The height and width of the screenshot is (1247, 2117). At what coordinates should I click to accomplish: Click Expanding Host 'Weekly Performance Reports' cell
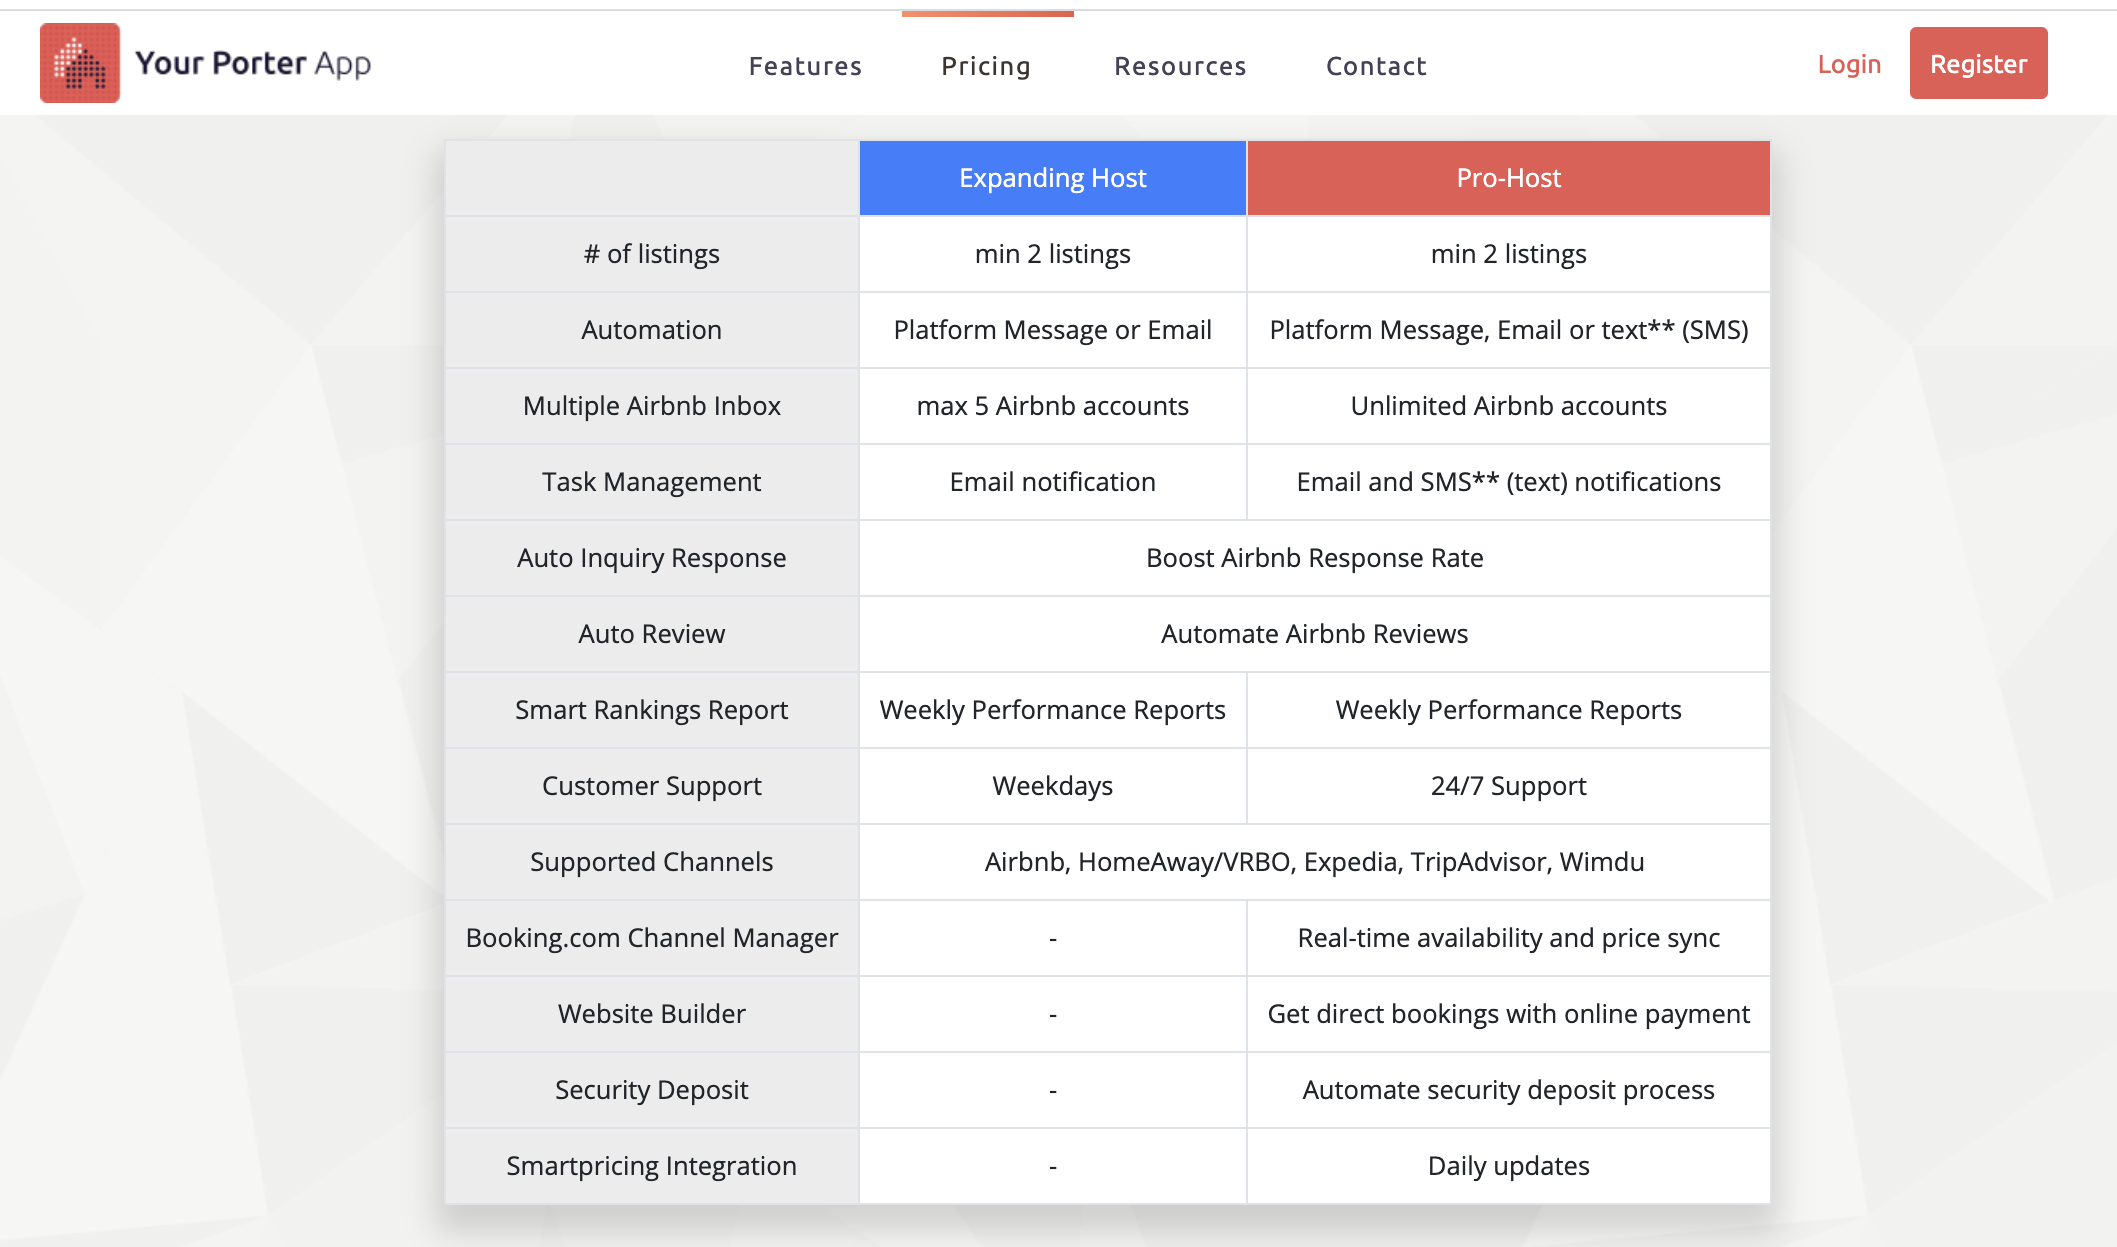[x=1052, y=710]
